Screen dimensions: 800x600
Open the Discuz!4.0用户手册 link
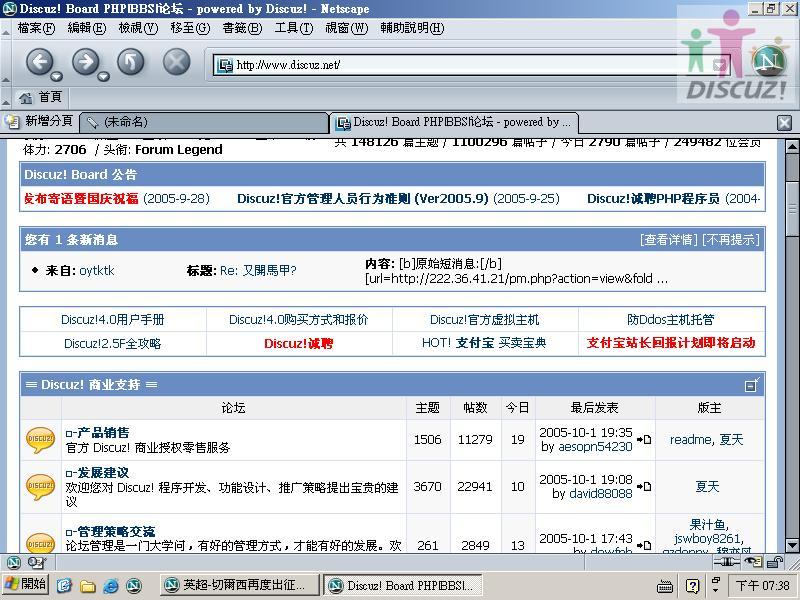[113, 319]
